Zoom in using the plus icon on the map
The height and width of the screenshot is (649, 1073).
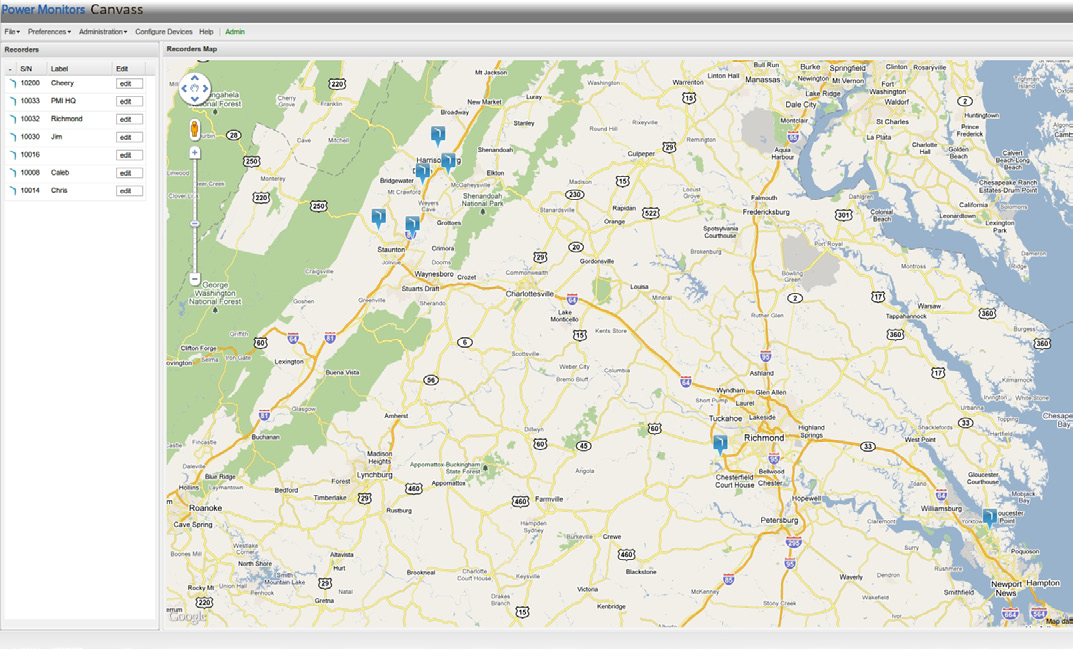click(195, 151)
